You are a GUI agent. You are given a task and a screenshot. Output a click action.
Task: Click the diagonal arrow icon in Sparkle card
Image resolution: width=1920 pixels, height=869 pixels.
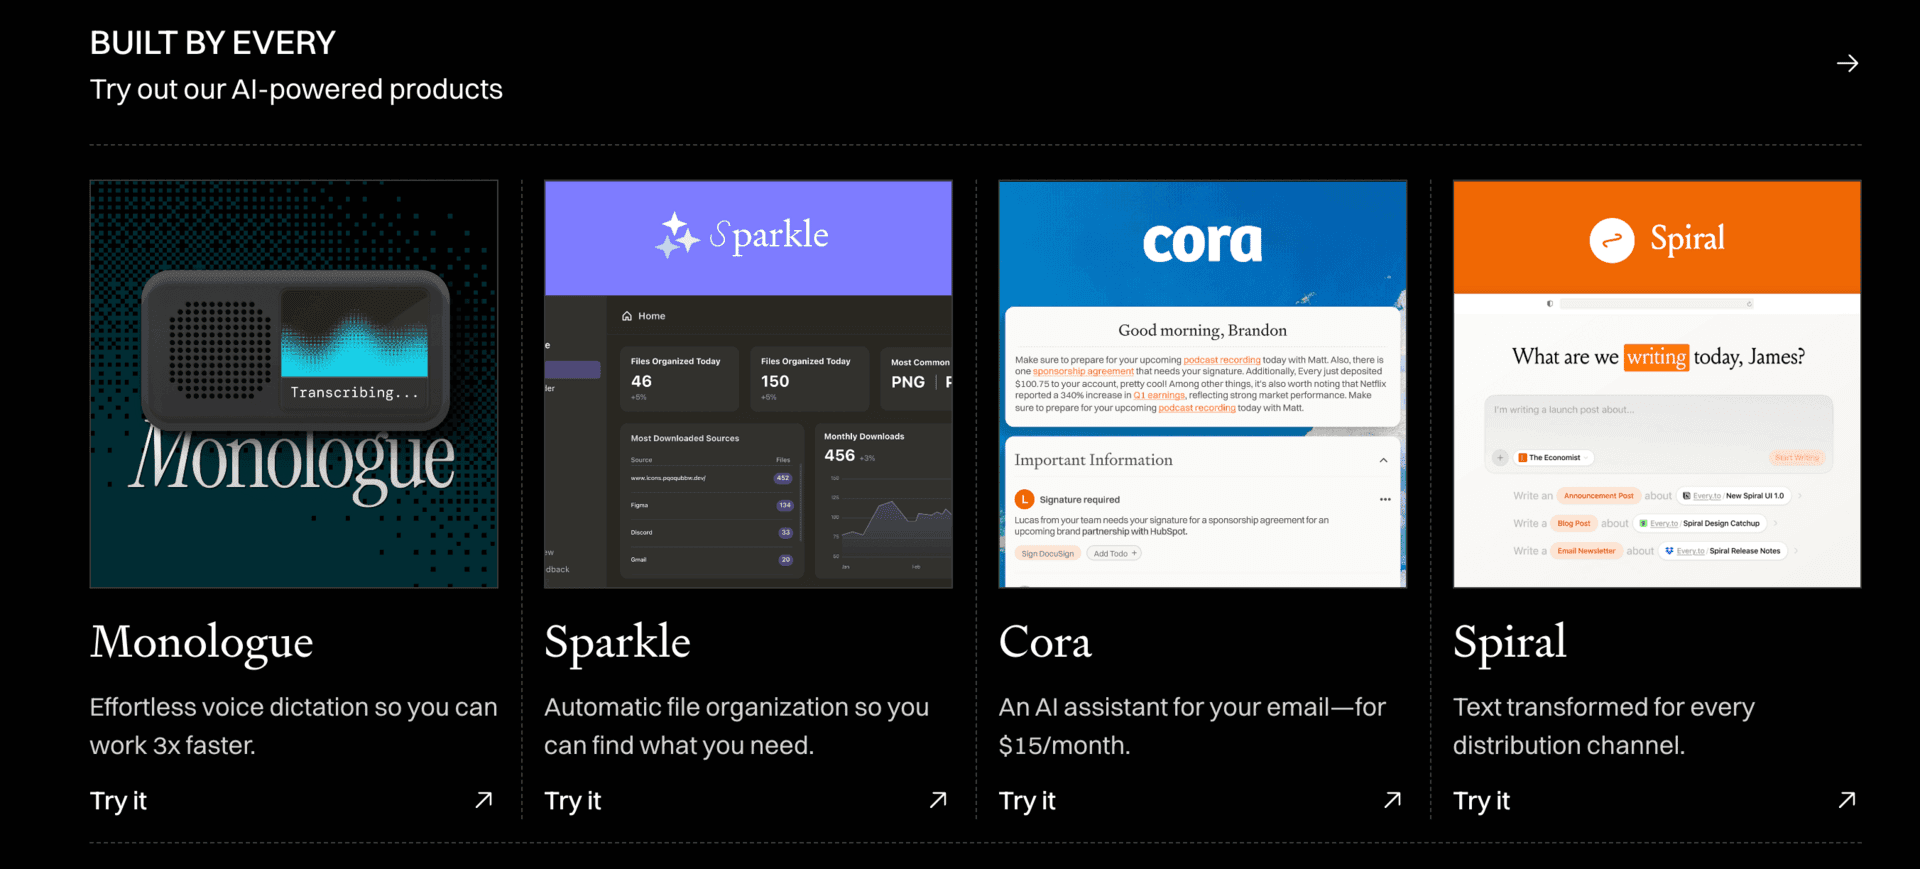938,800
